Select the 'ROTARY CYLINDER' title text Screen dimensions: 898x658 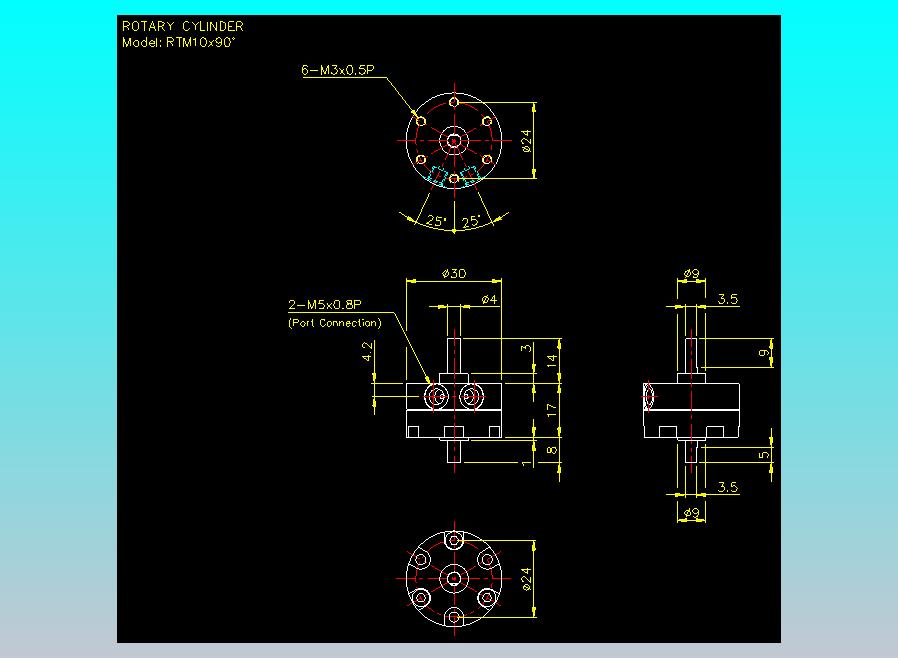(x=183, y=26)
